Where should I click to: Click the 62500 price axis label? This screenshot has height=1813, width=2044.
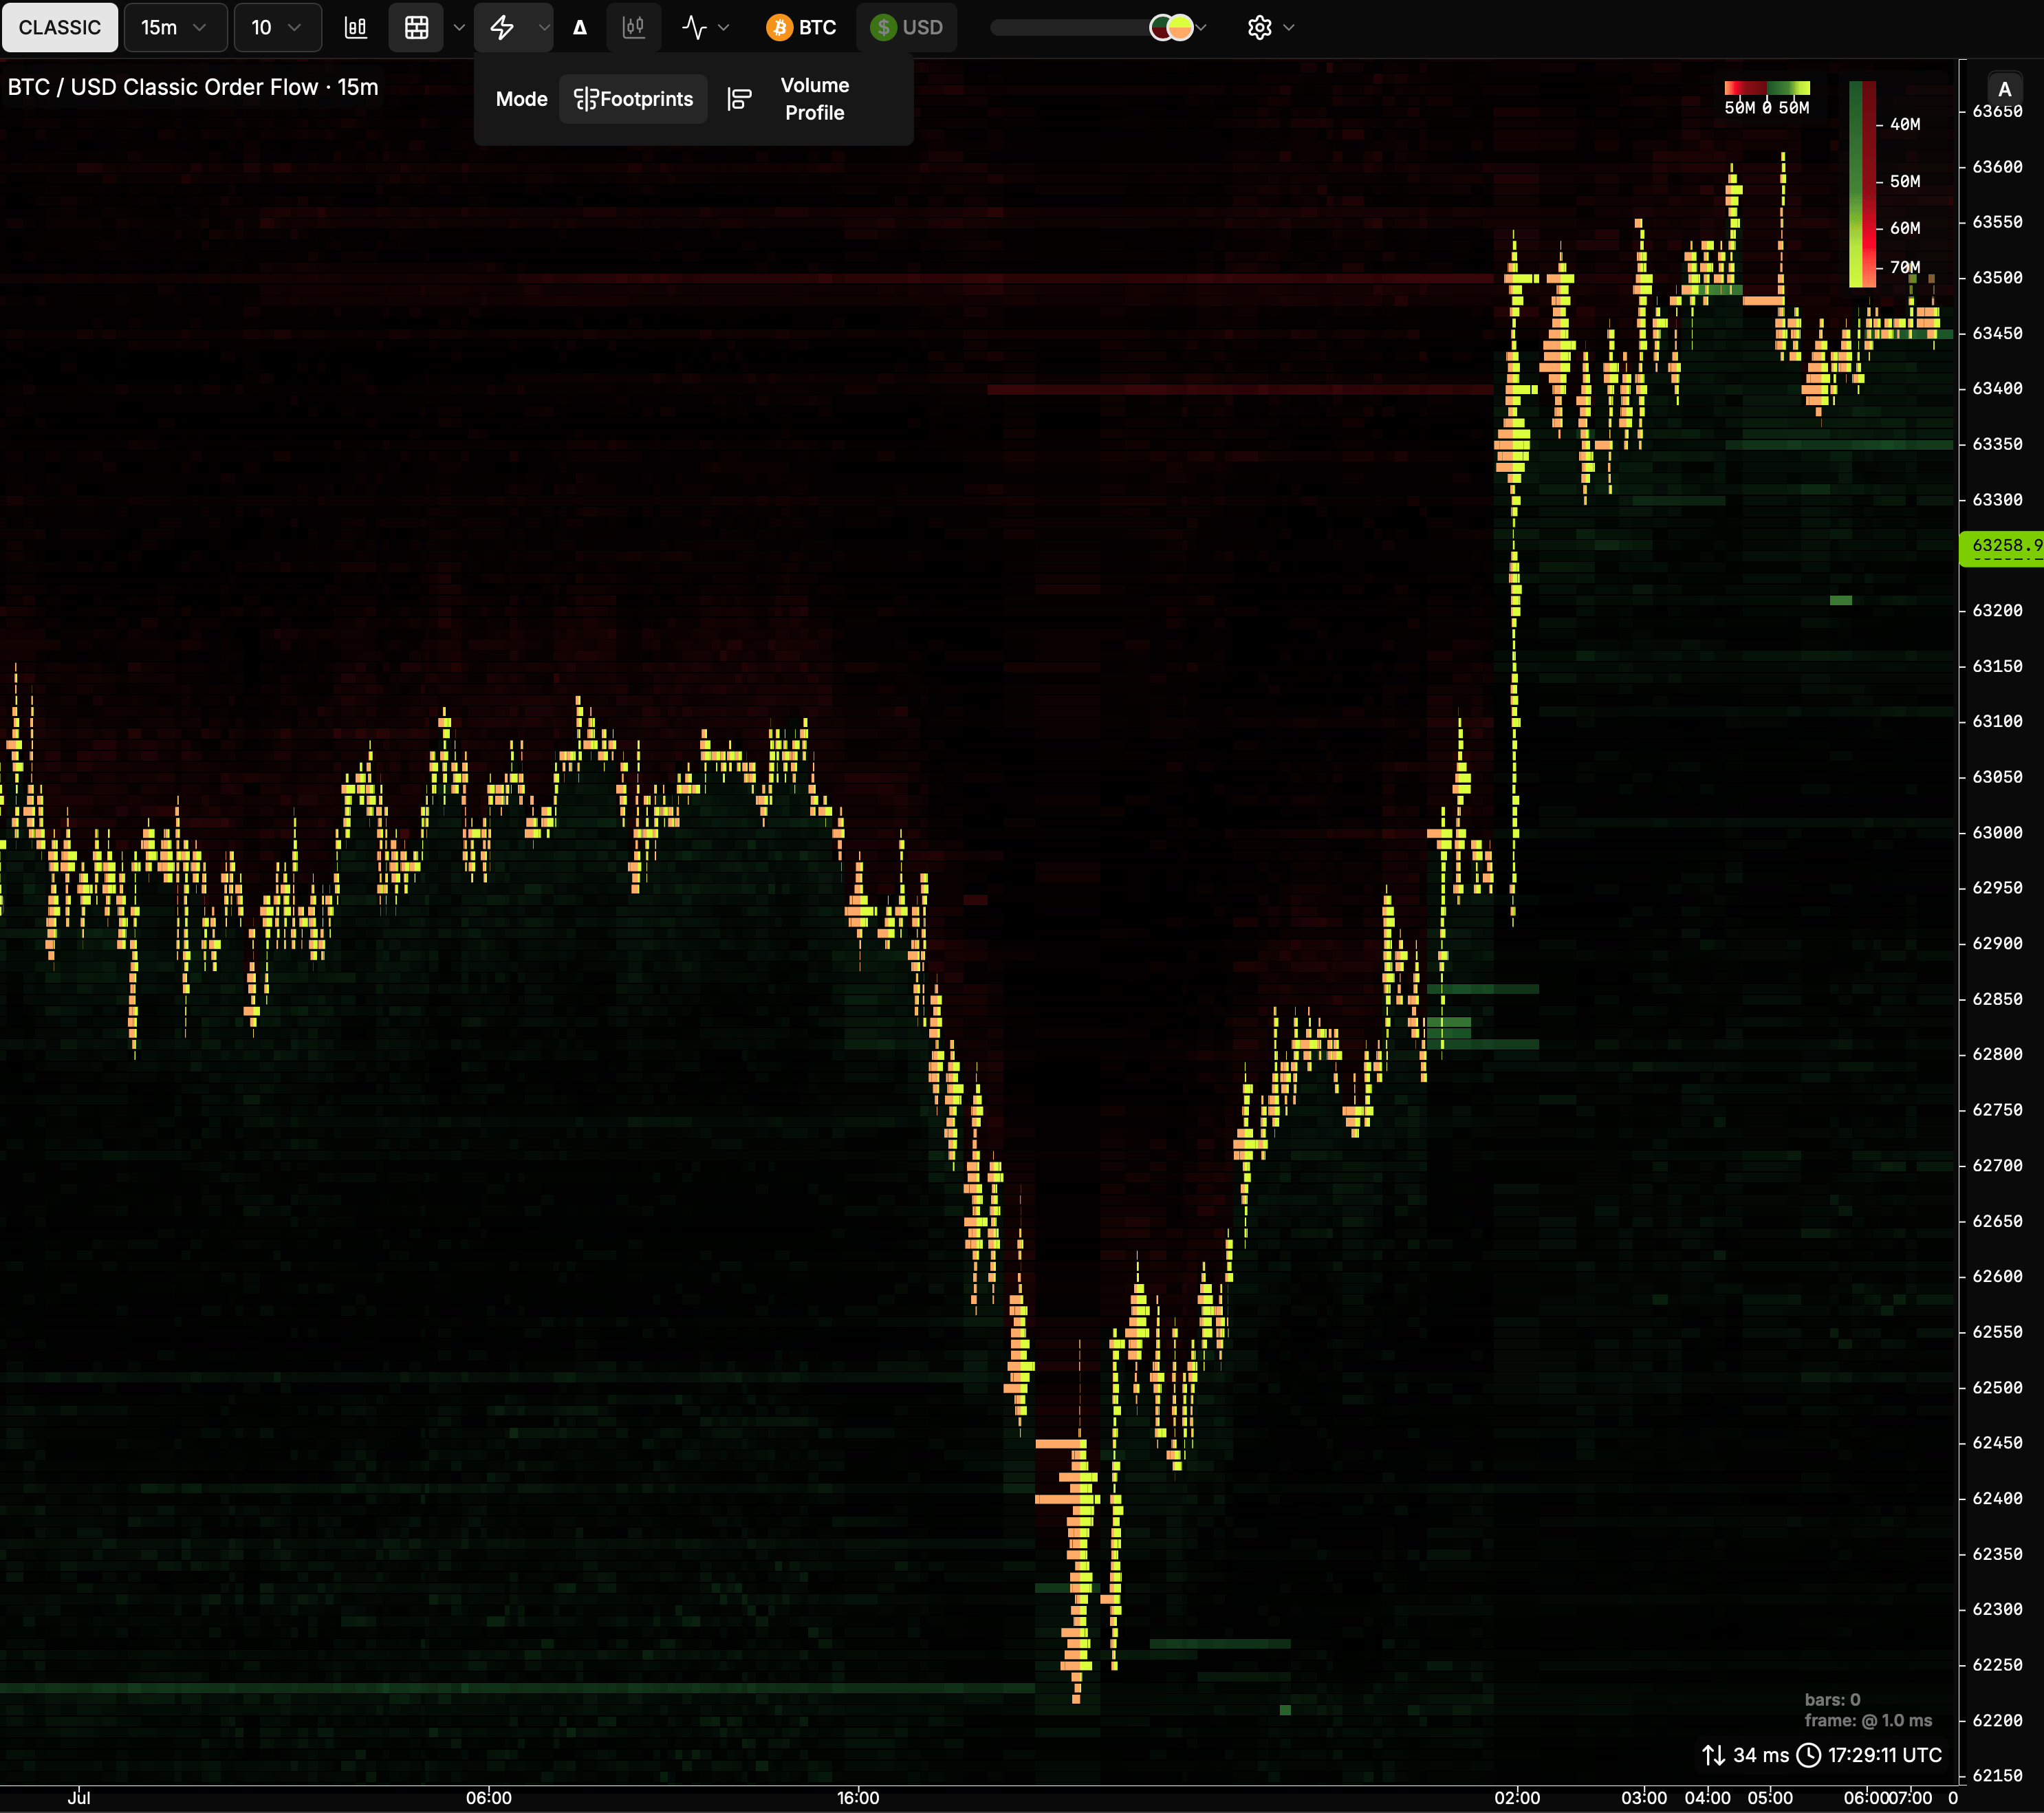tap(1997, 1387)
